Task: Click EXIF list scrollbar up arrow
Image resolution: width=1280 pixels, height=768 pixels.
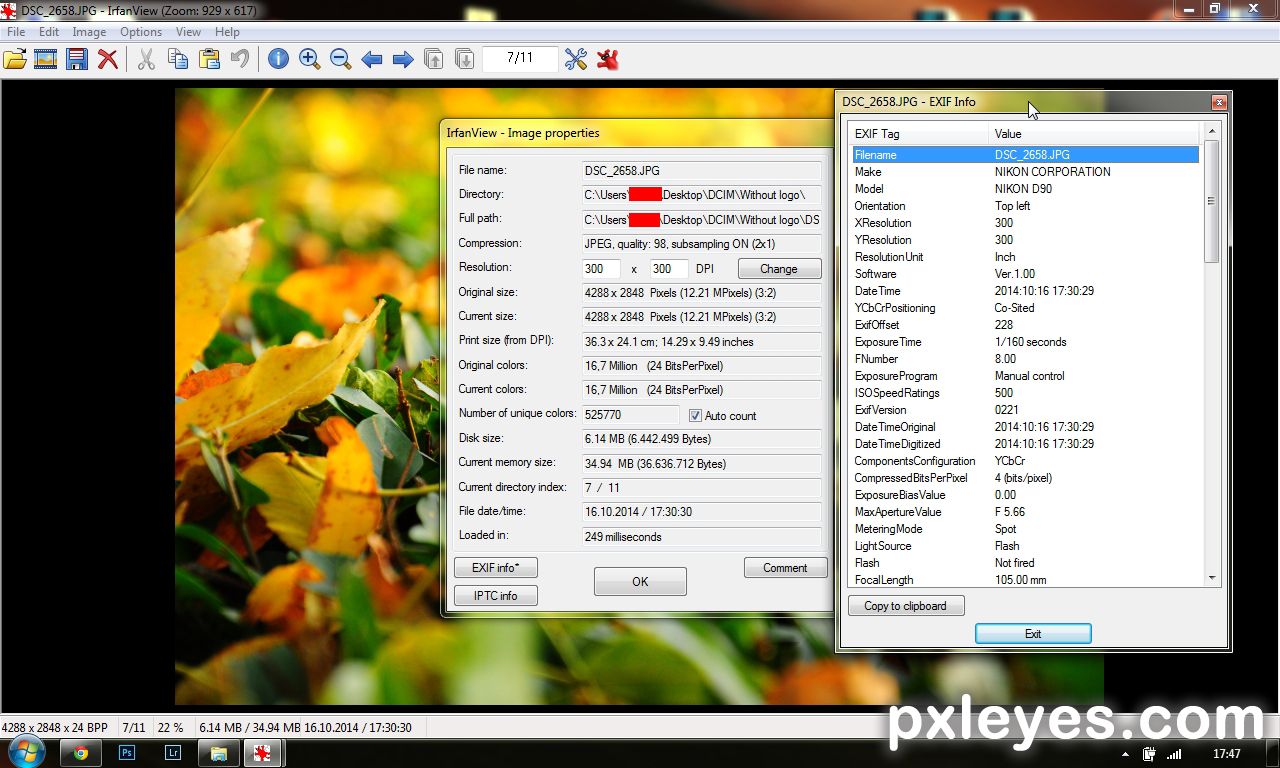Action: click(1212, 132)
